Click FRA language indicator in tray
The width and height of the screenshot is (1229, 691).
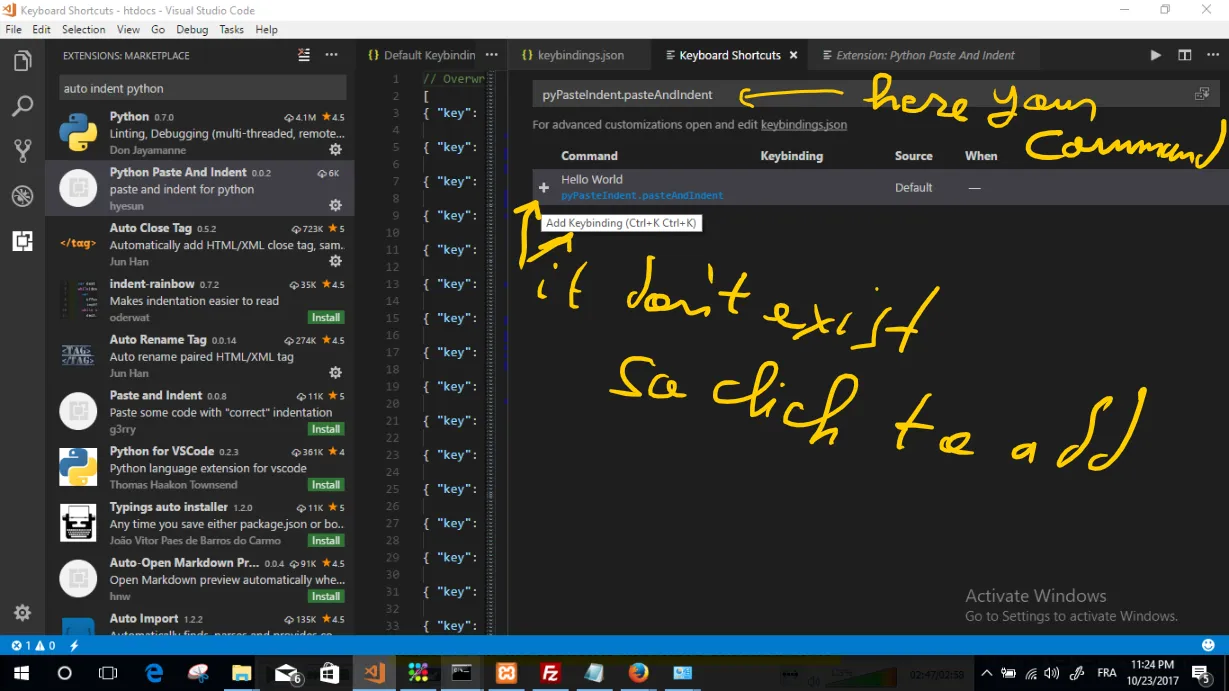[x=1106, y=673]
